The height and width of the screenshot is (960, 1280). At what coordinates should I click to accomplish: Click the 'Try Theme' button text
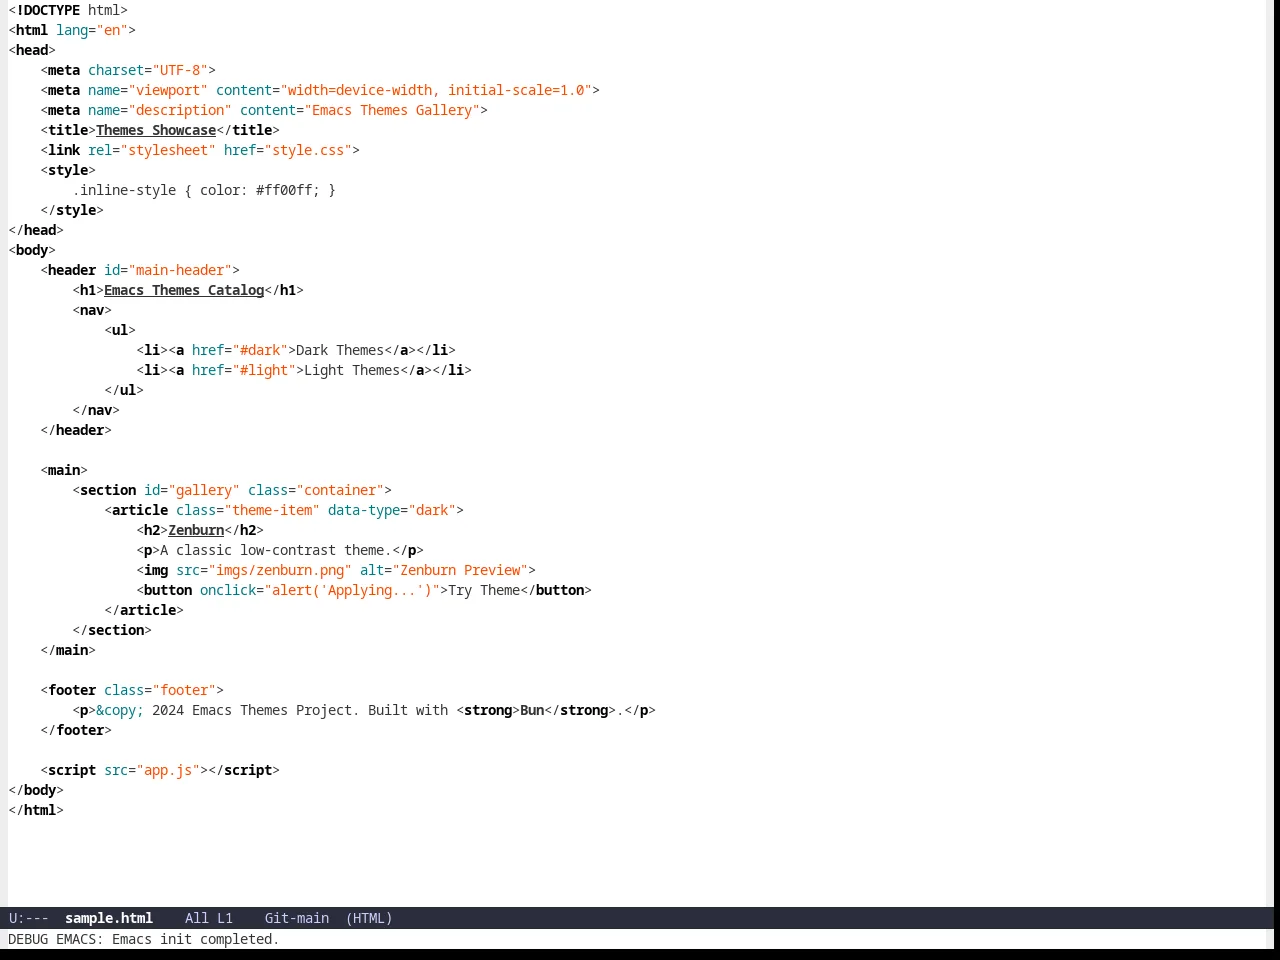coord(484,590)
